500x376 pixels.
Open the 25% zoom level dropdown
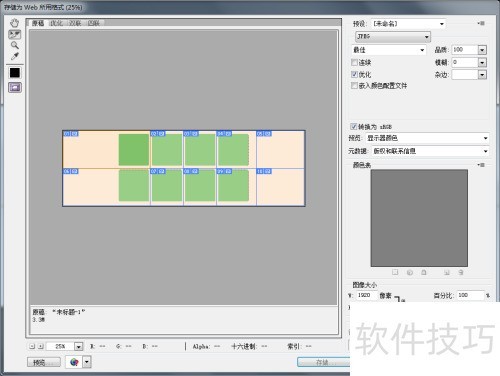pyautogui.click(x=78, y=347)
